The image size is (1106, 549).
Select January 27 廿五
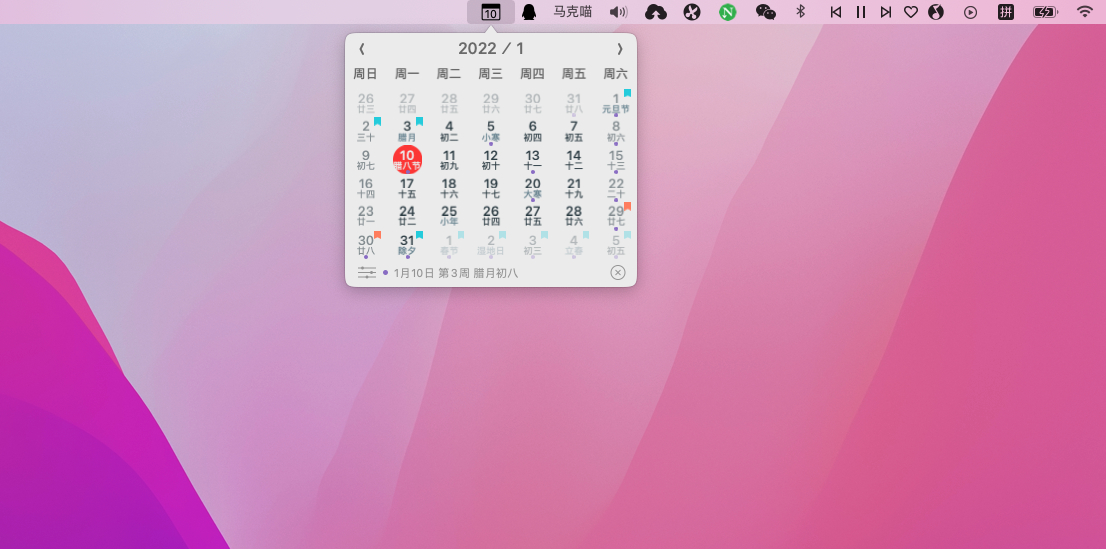[533, 216]
